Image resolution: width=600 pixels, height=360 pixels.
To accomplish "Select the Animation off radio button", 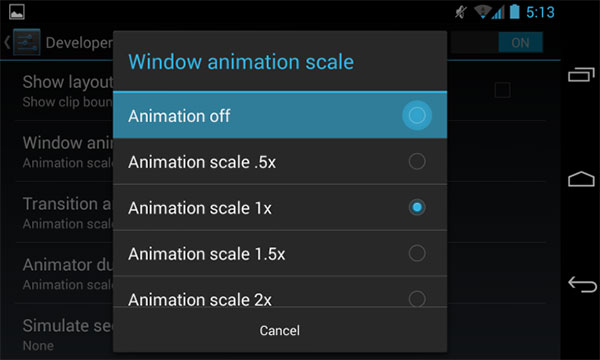I will pos(417,115).
